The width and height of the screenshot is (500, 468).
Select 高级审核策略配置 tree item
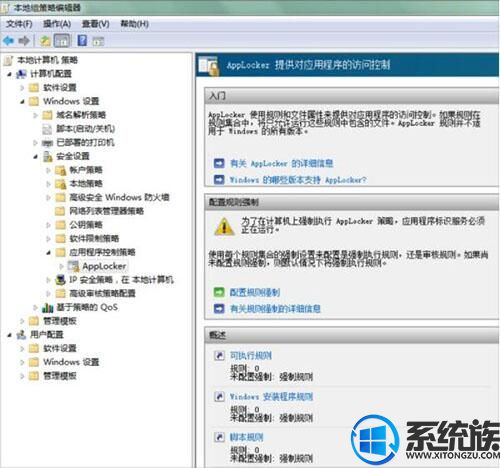pyautogui.click(x=102, y=293)
